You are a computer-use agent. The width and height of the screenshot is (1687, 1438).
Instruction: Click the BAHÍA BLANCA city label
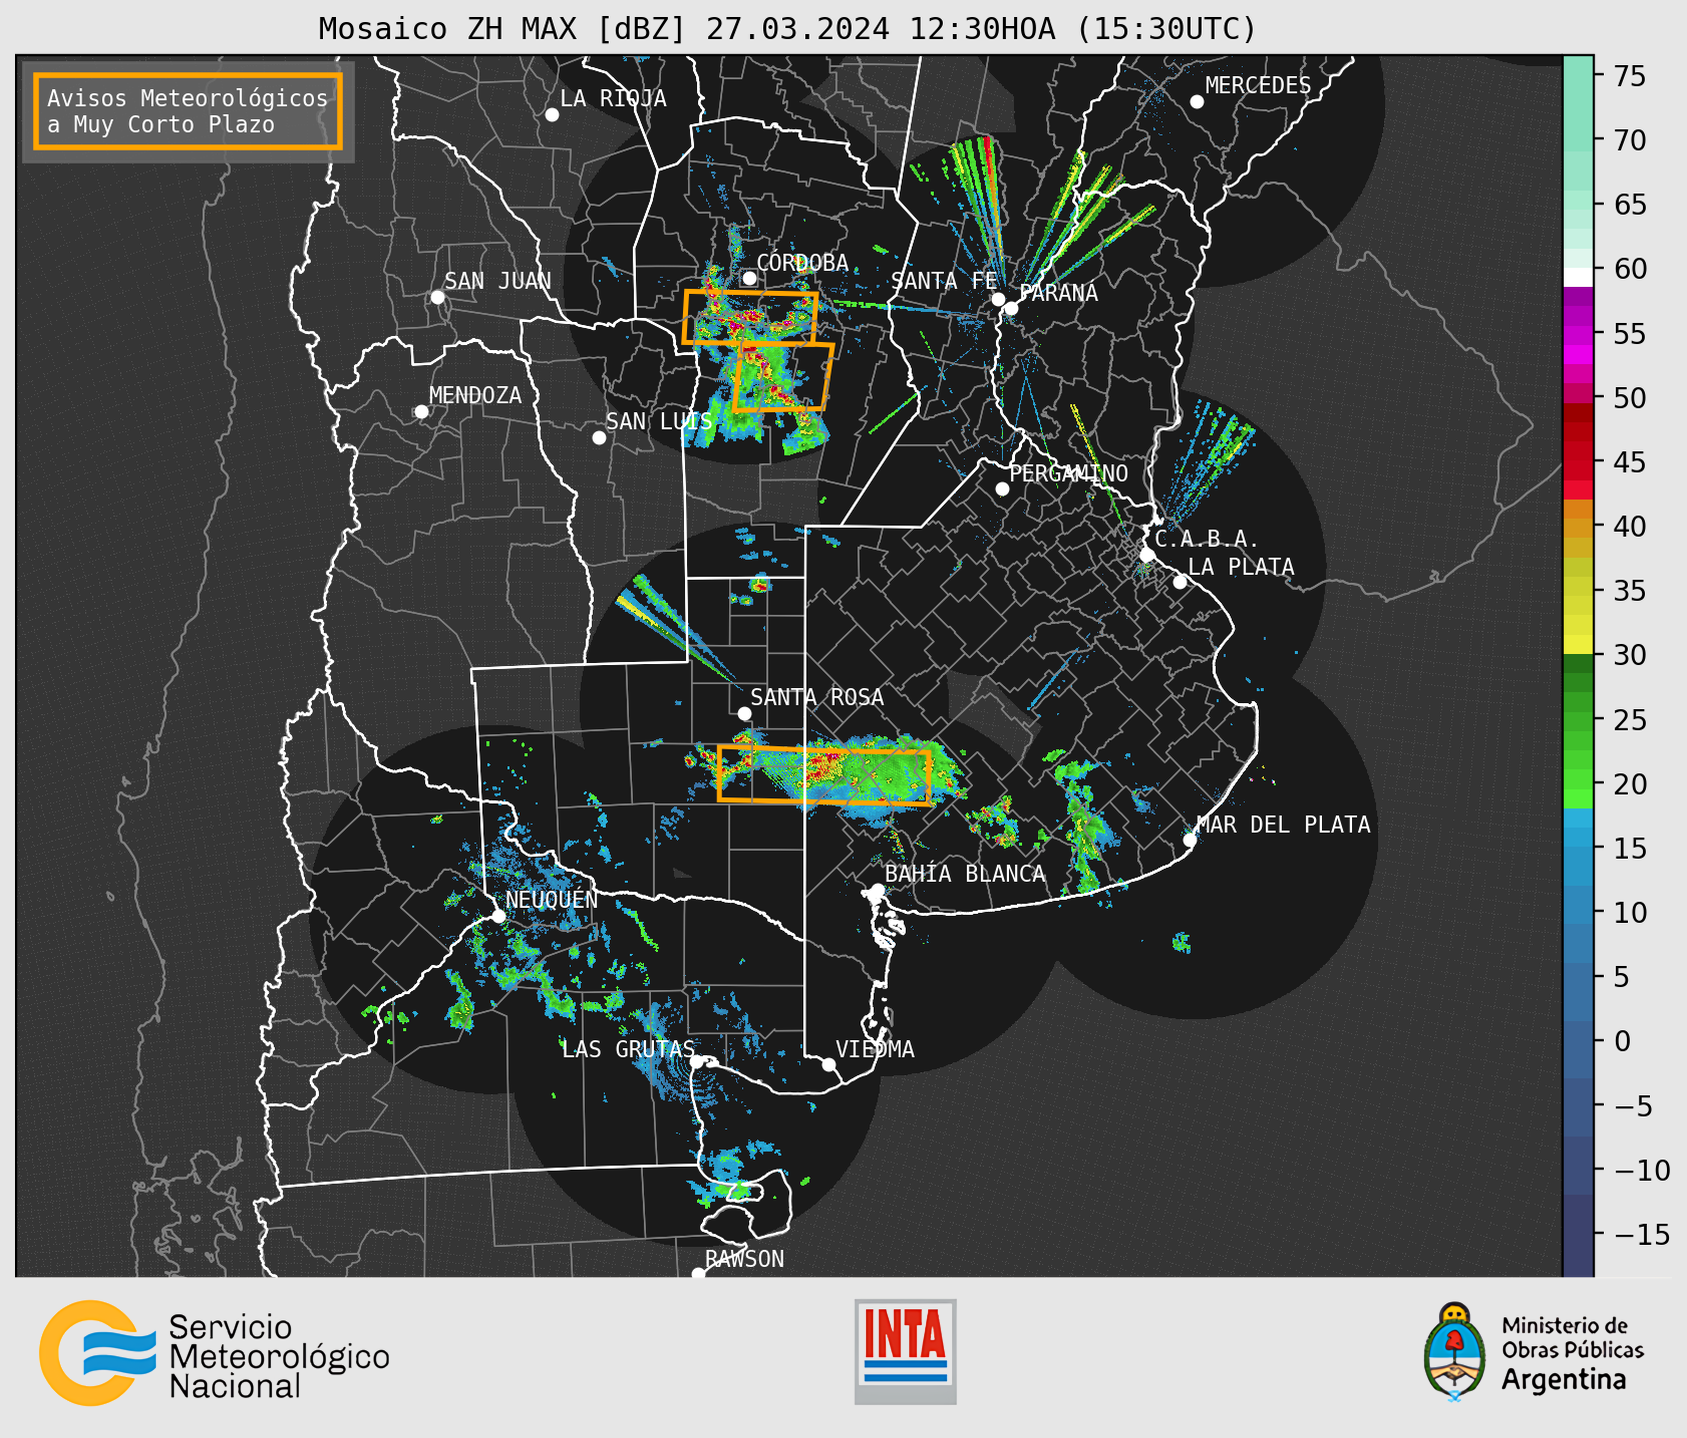[x=965, y=873]
